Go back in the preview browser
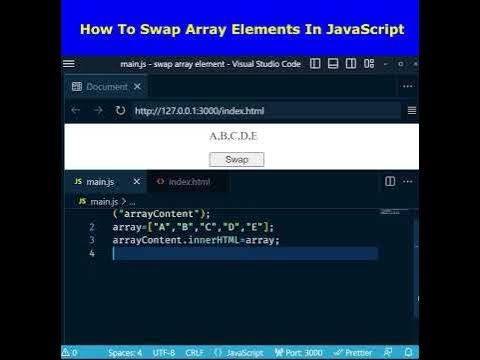Image resolution: width=480 pixels, height=360 pixels. tap(76, 110)
